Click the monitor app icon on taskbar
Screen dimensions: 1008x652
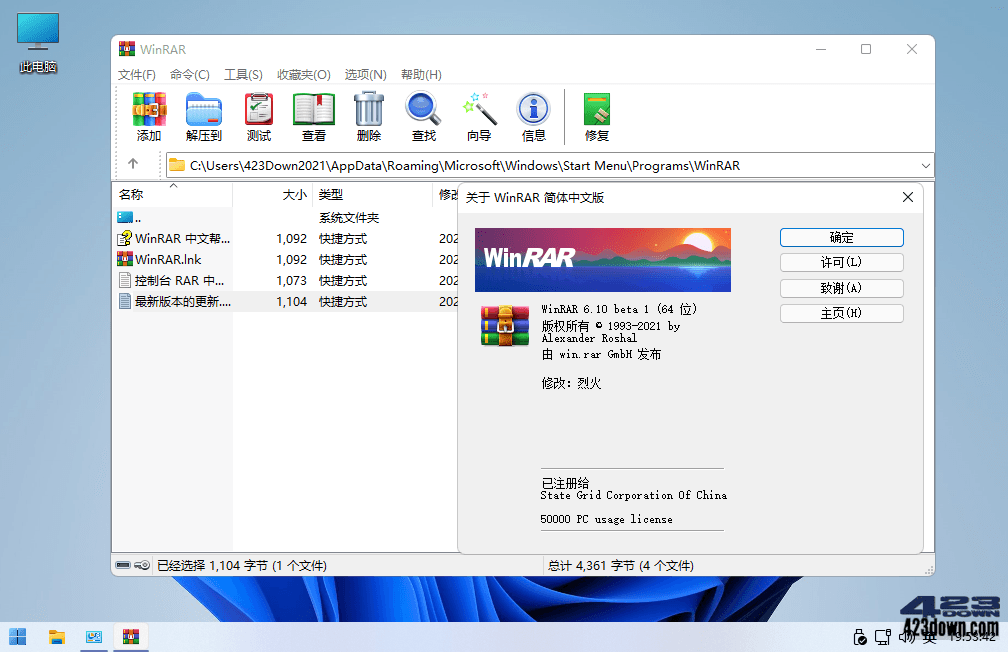(94, 637)
